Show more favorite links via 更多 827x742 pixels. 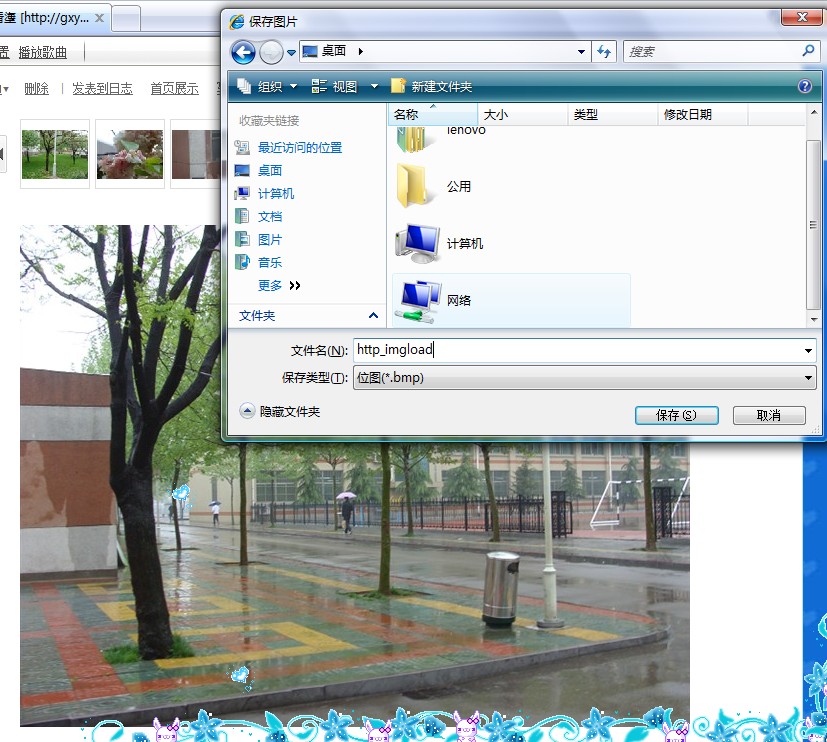[278, 285]
